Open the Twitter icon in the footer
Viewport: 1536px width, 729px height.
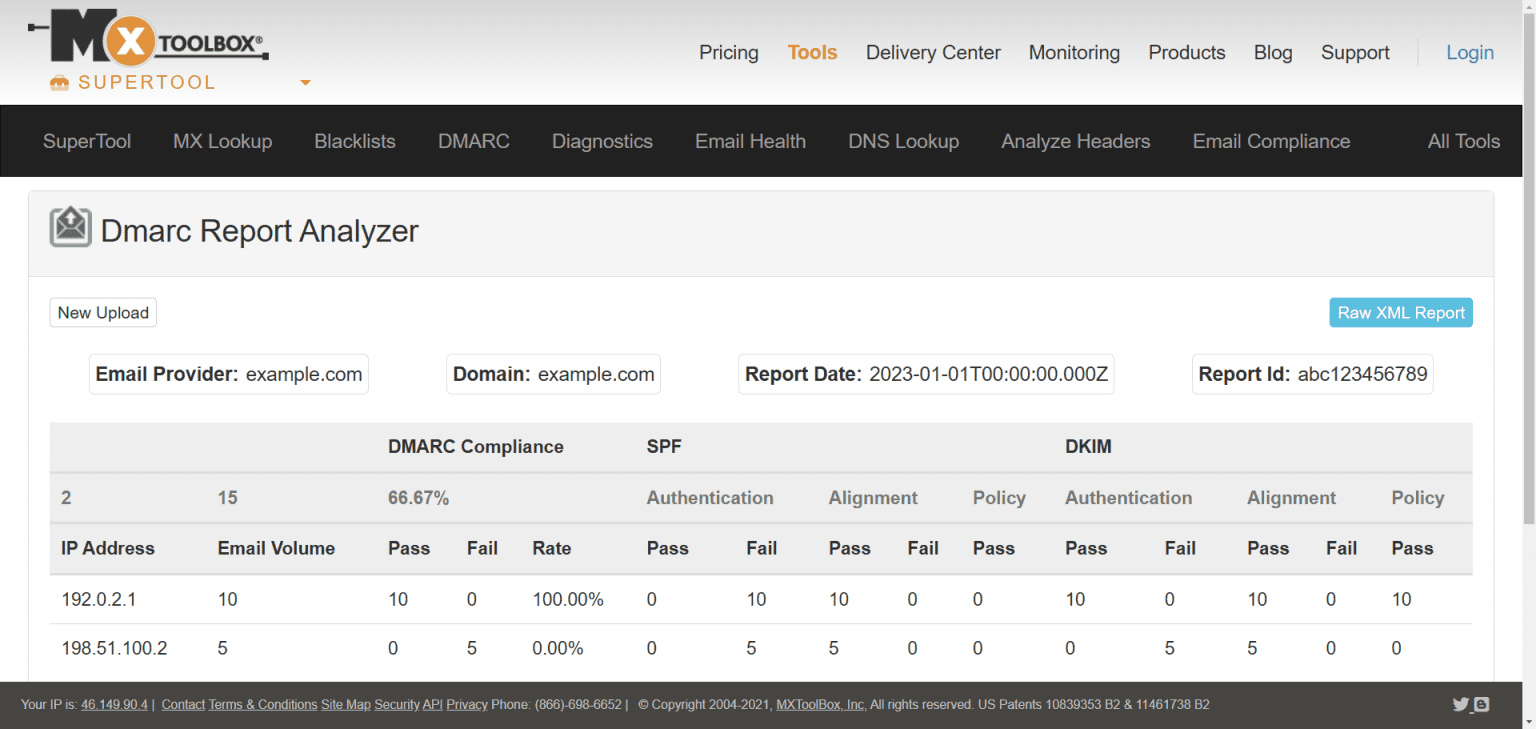[1460, 704]
